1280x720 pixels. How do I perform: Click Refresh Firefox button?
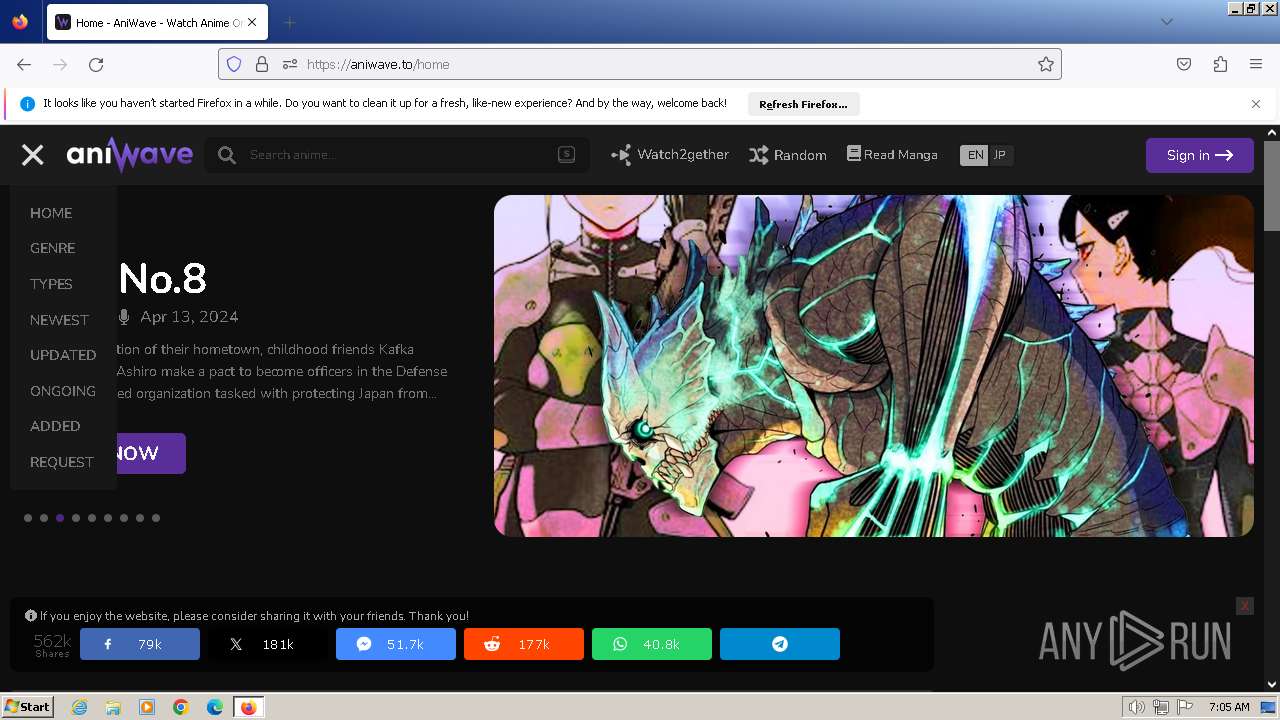point(803,104)
